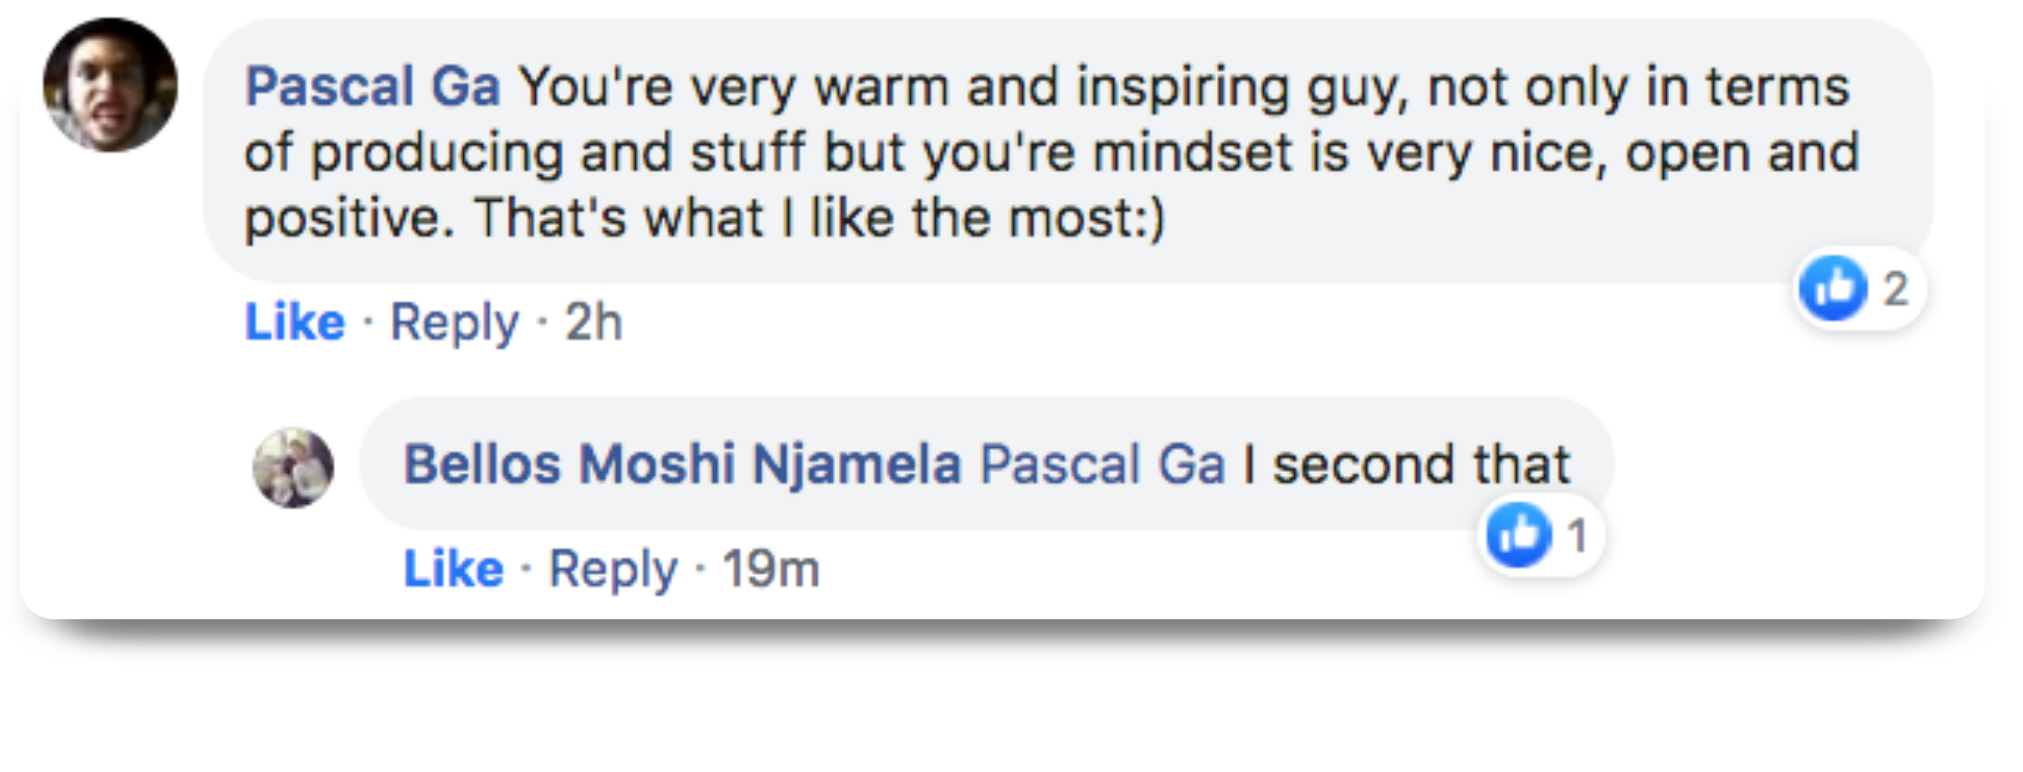Open Bellos Moshi Njamela's profile from name

point(682,465)
